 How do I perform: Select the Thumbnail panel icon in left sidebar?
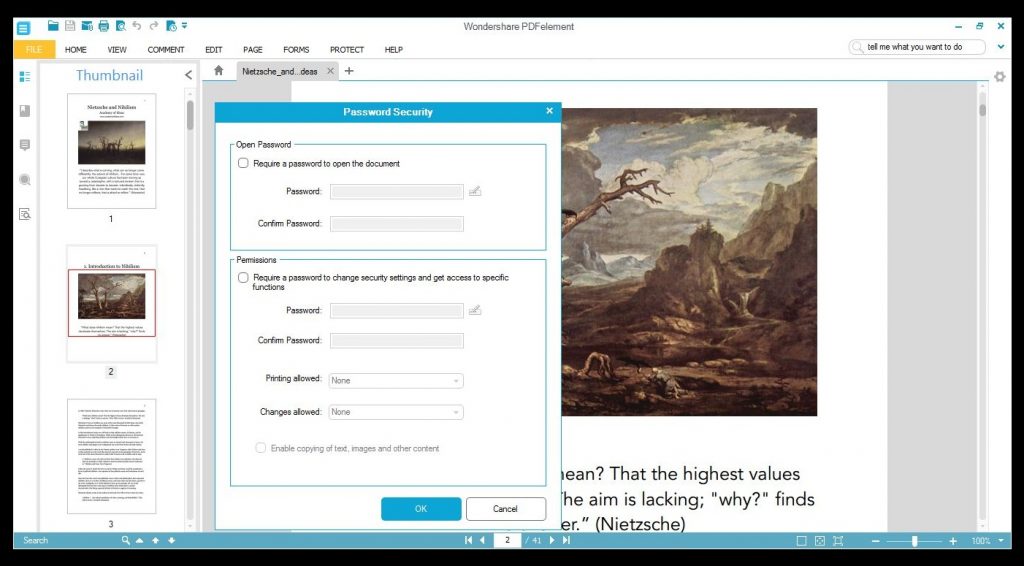coord(25,76)
